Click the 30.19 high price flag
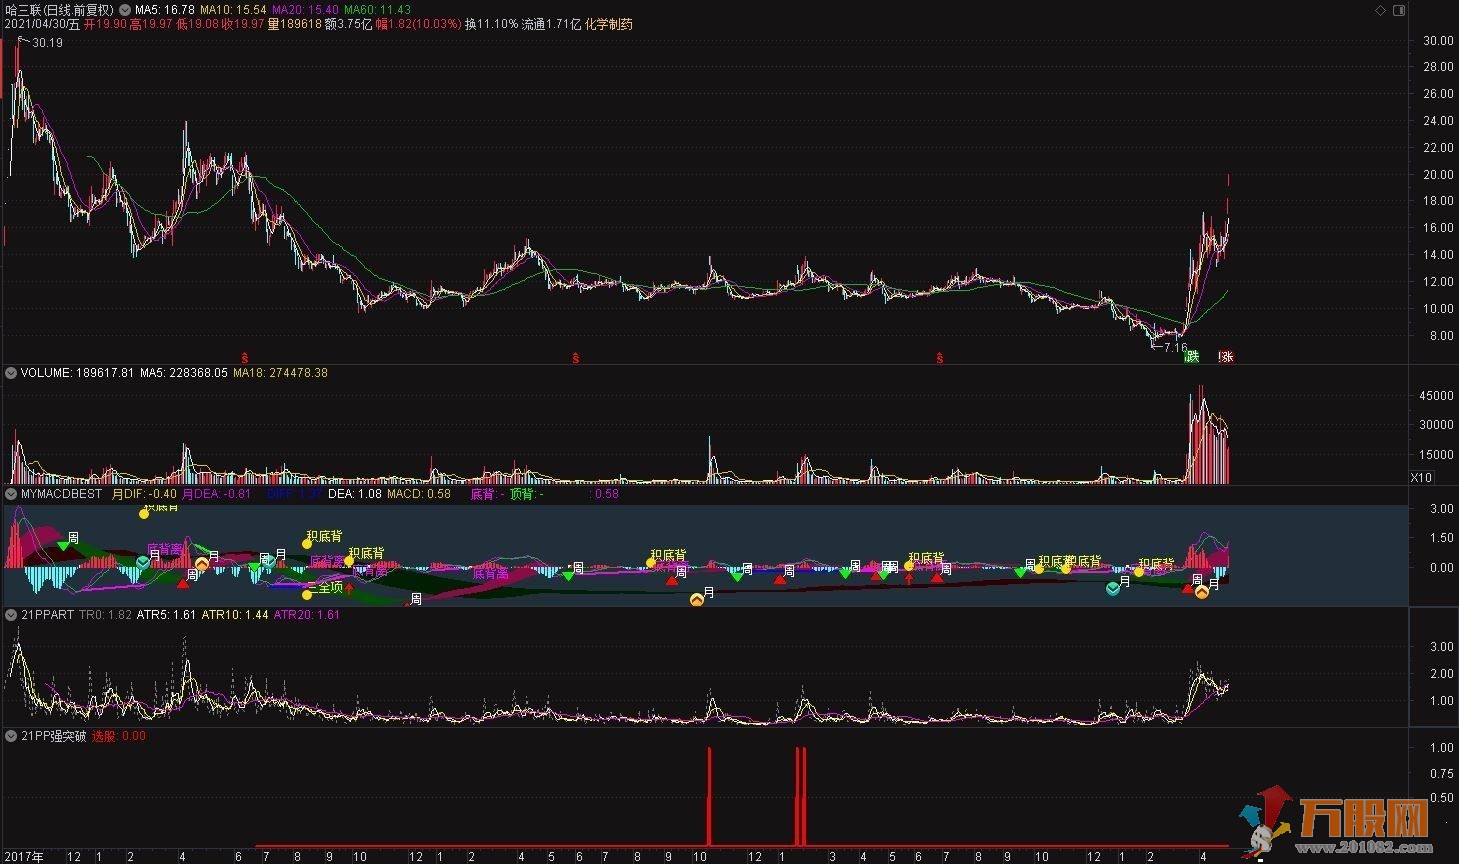The image size is (1459, 864). click(47, 43)
